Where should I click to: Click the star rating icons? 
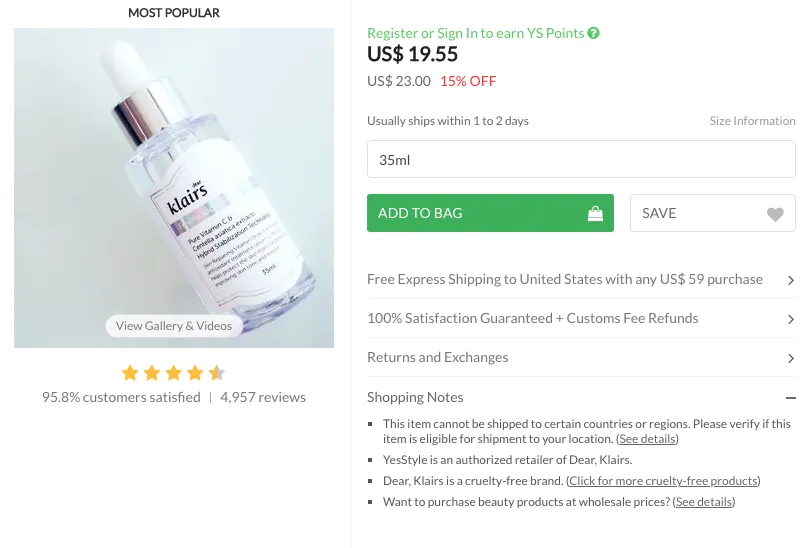click(x=173, y=373)
